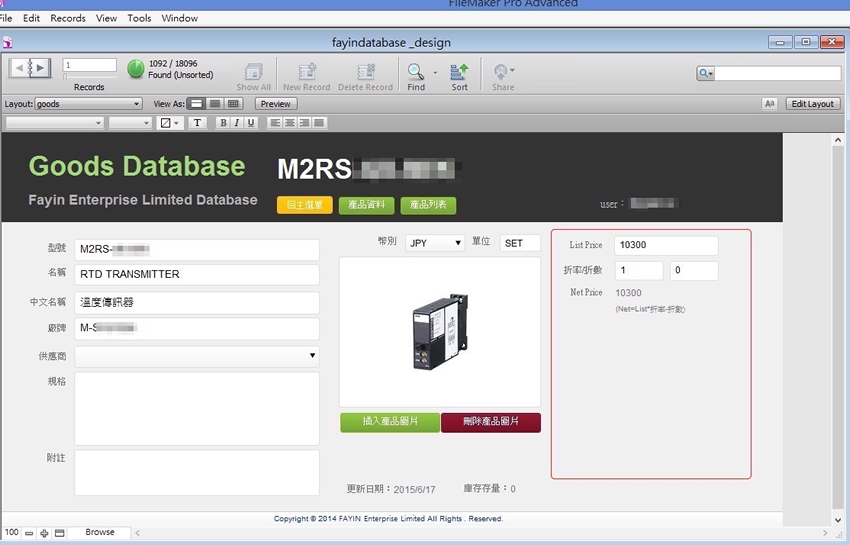
Task: Open the Records menu
Action: (68, 18)
